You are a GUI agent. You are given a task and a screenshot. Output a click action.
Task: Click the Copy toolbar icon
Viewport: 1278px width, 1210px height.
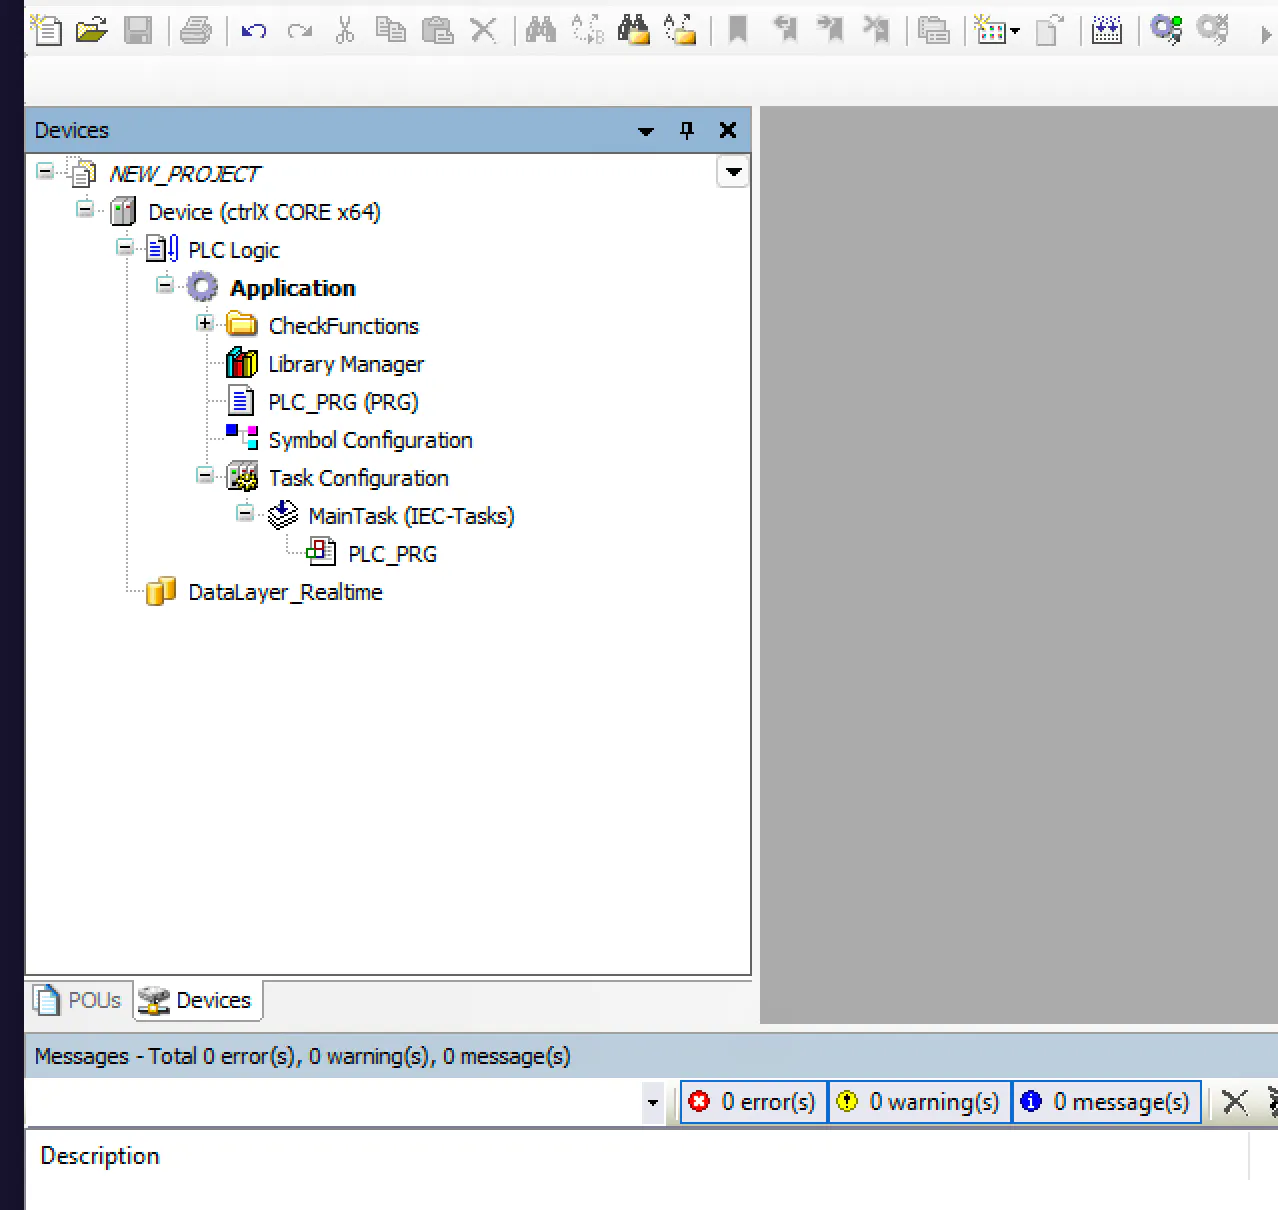[x=391, y=31]
